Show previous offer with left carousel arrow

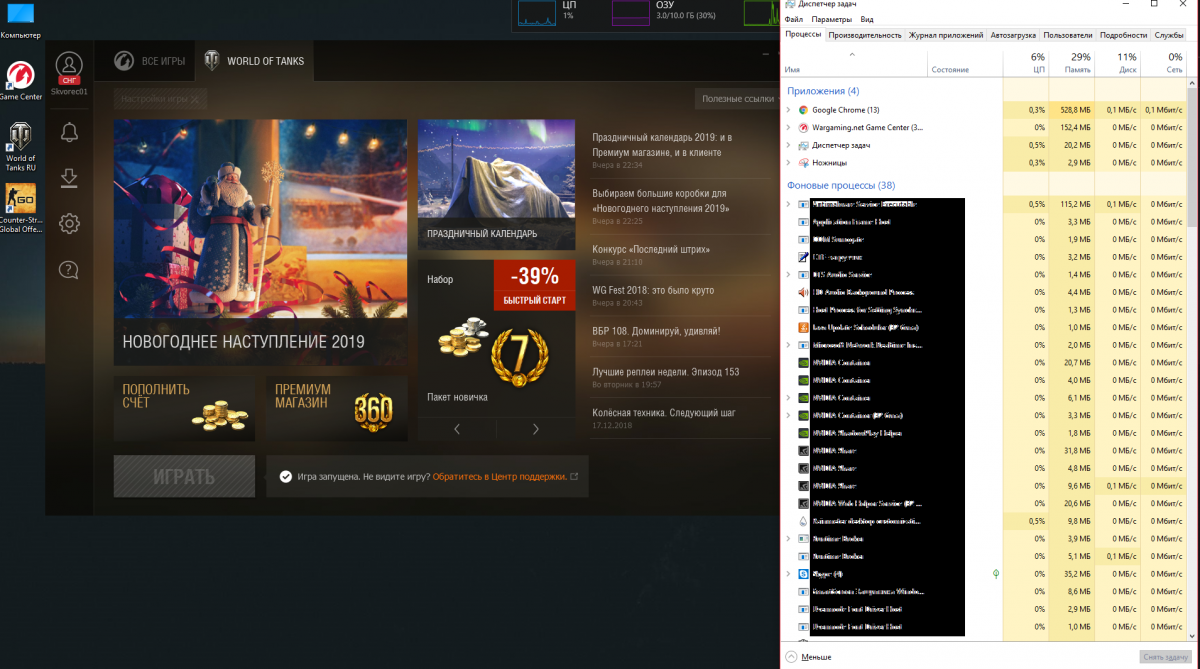(457, 429)
